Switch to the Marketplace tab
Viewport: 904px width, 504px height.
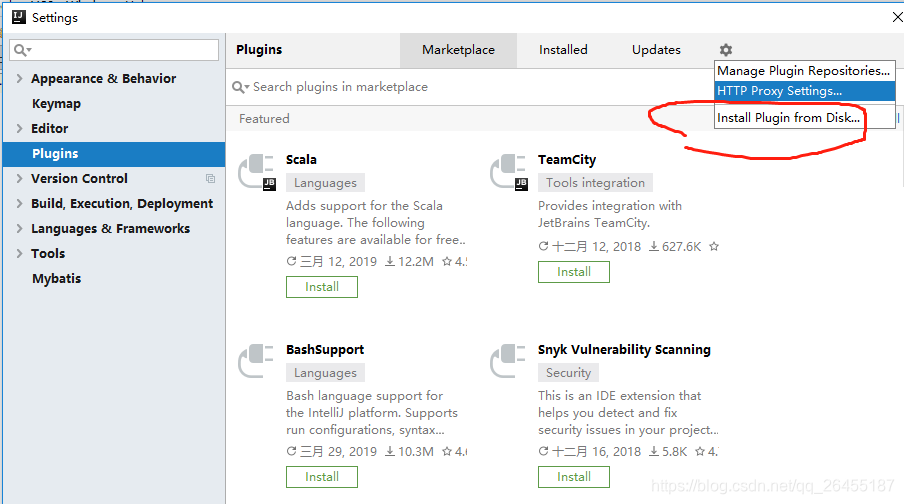(458, 50)
